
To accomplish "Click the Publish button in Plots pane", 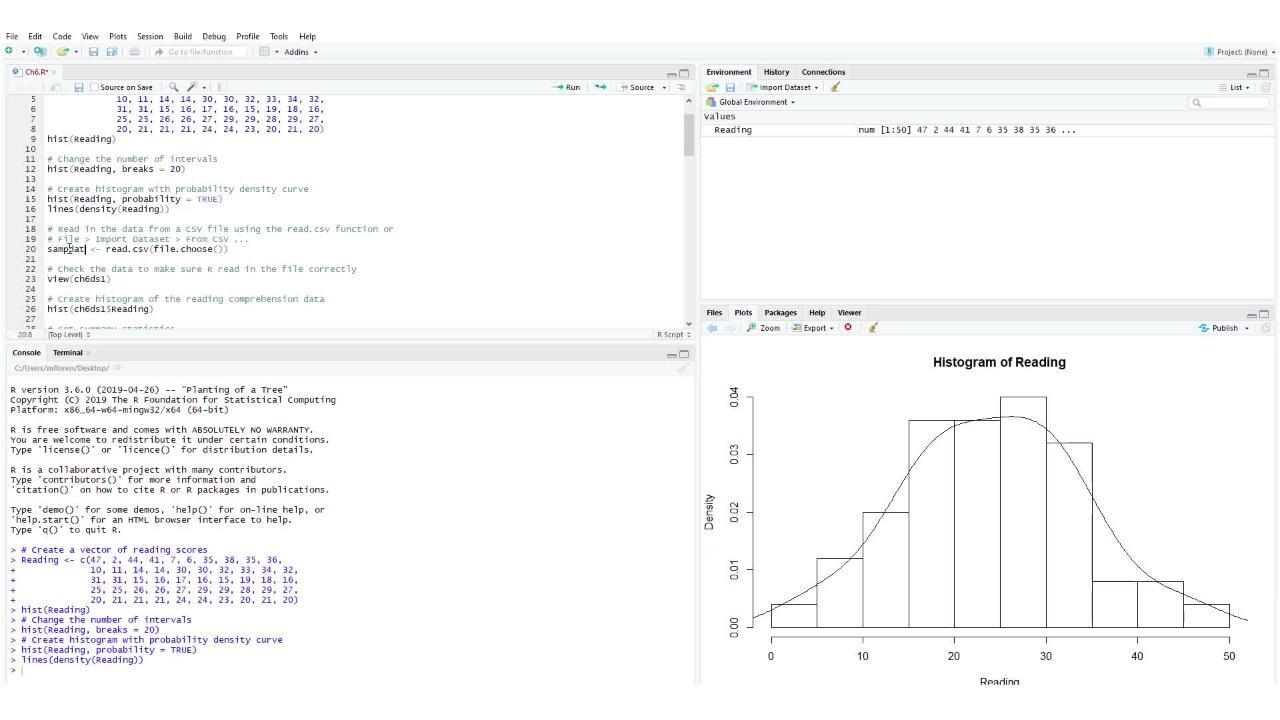I will pos(1219,328).
